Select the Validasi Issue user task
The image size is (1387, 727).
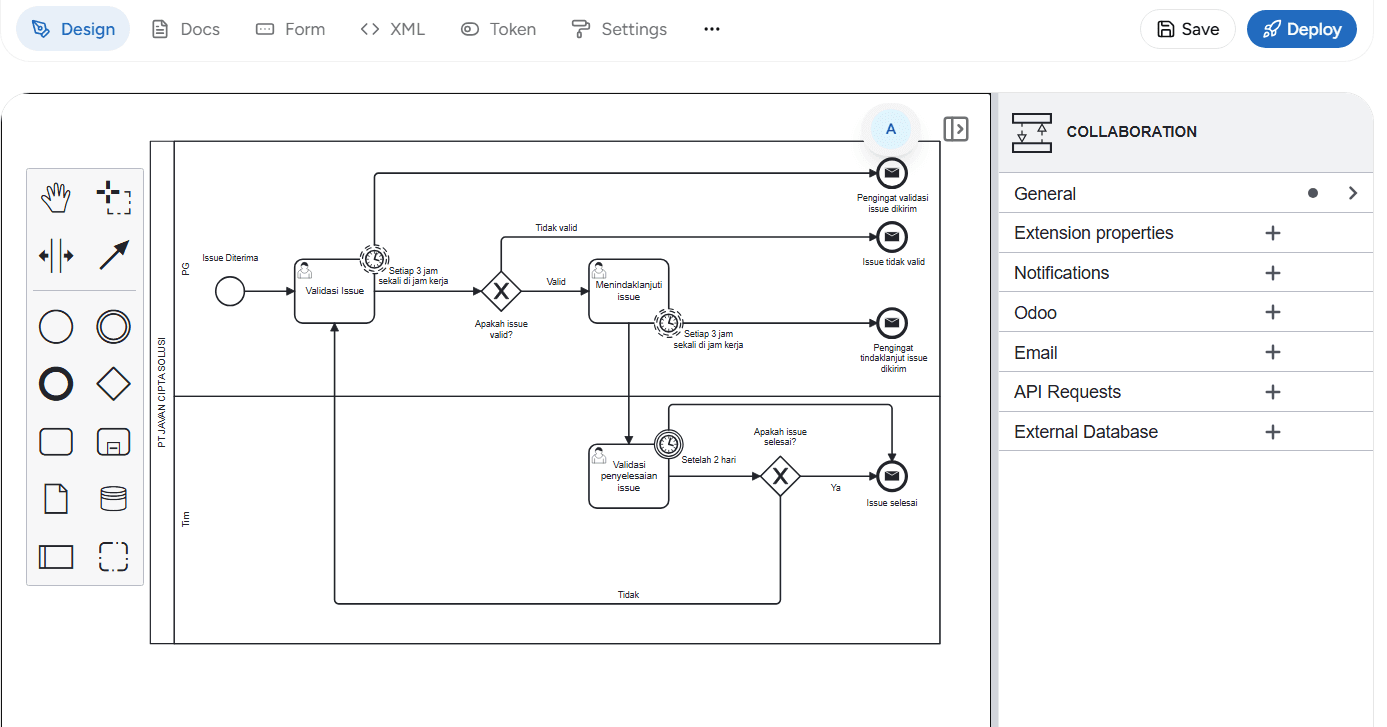(335, 291)
